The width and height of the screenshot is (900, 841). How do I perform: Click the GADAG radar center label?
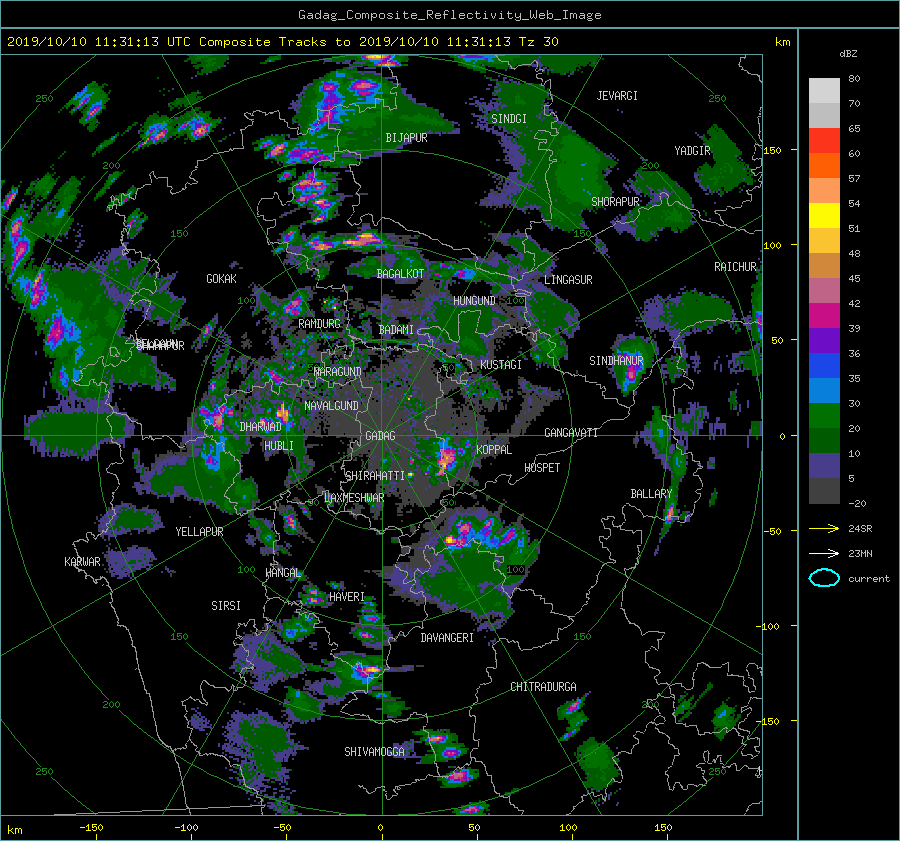(x=380, y=436)
